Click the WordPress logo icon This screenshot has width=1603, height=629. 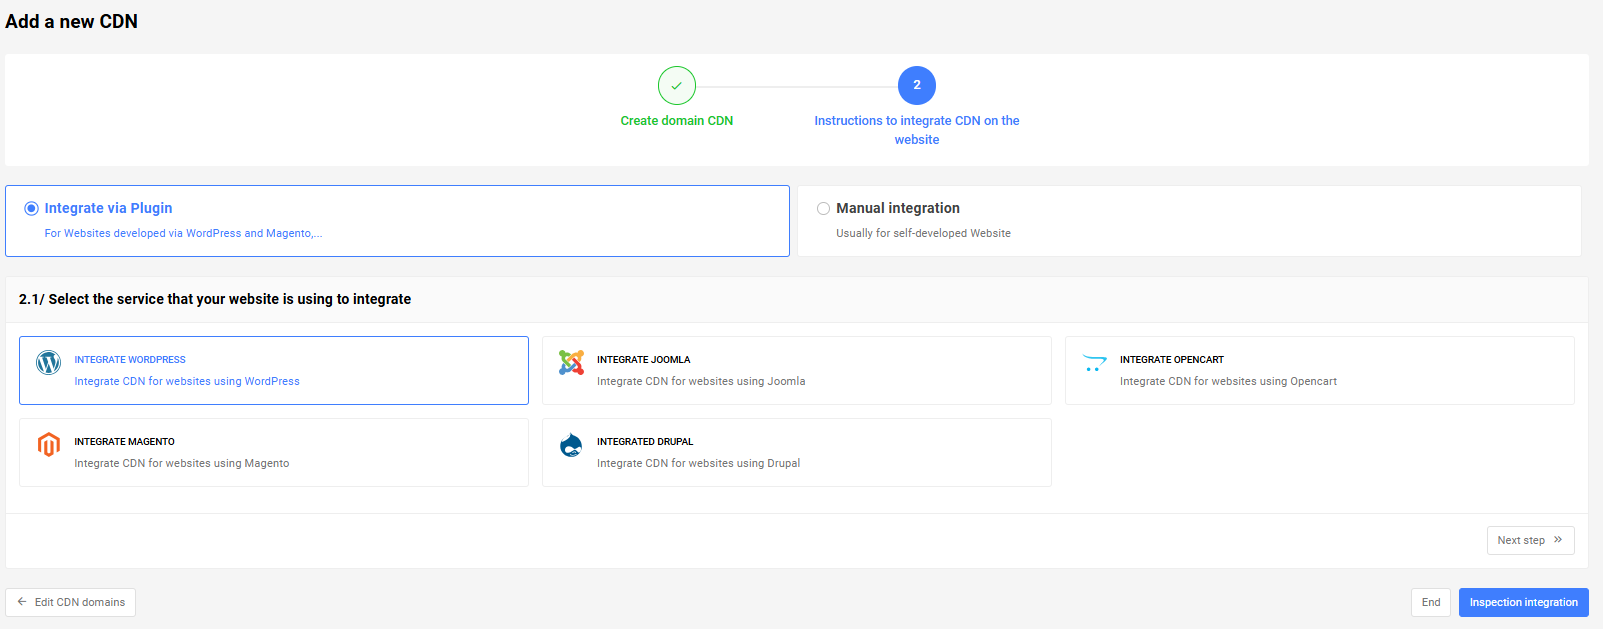point(48,363)
